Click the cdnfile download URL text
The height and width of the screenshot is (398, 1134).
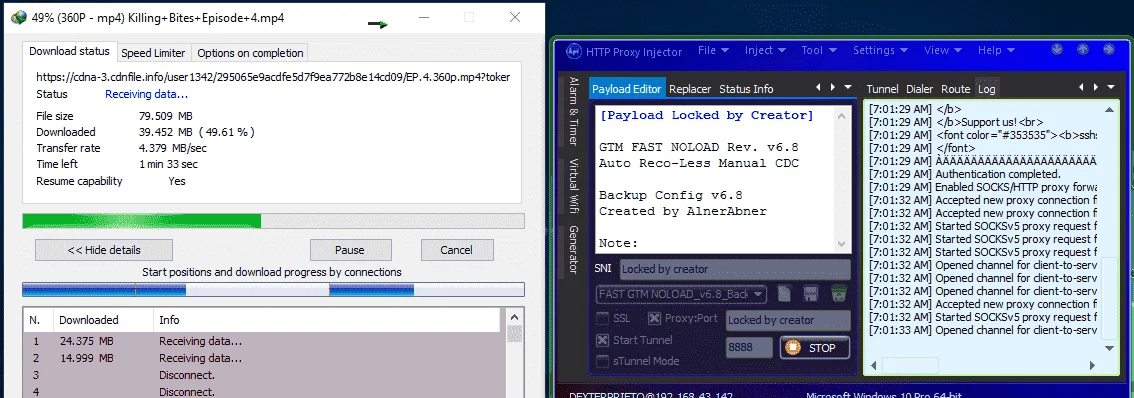tap(273, 77)
